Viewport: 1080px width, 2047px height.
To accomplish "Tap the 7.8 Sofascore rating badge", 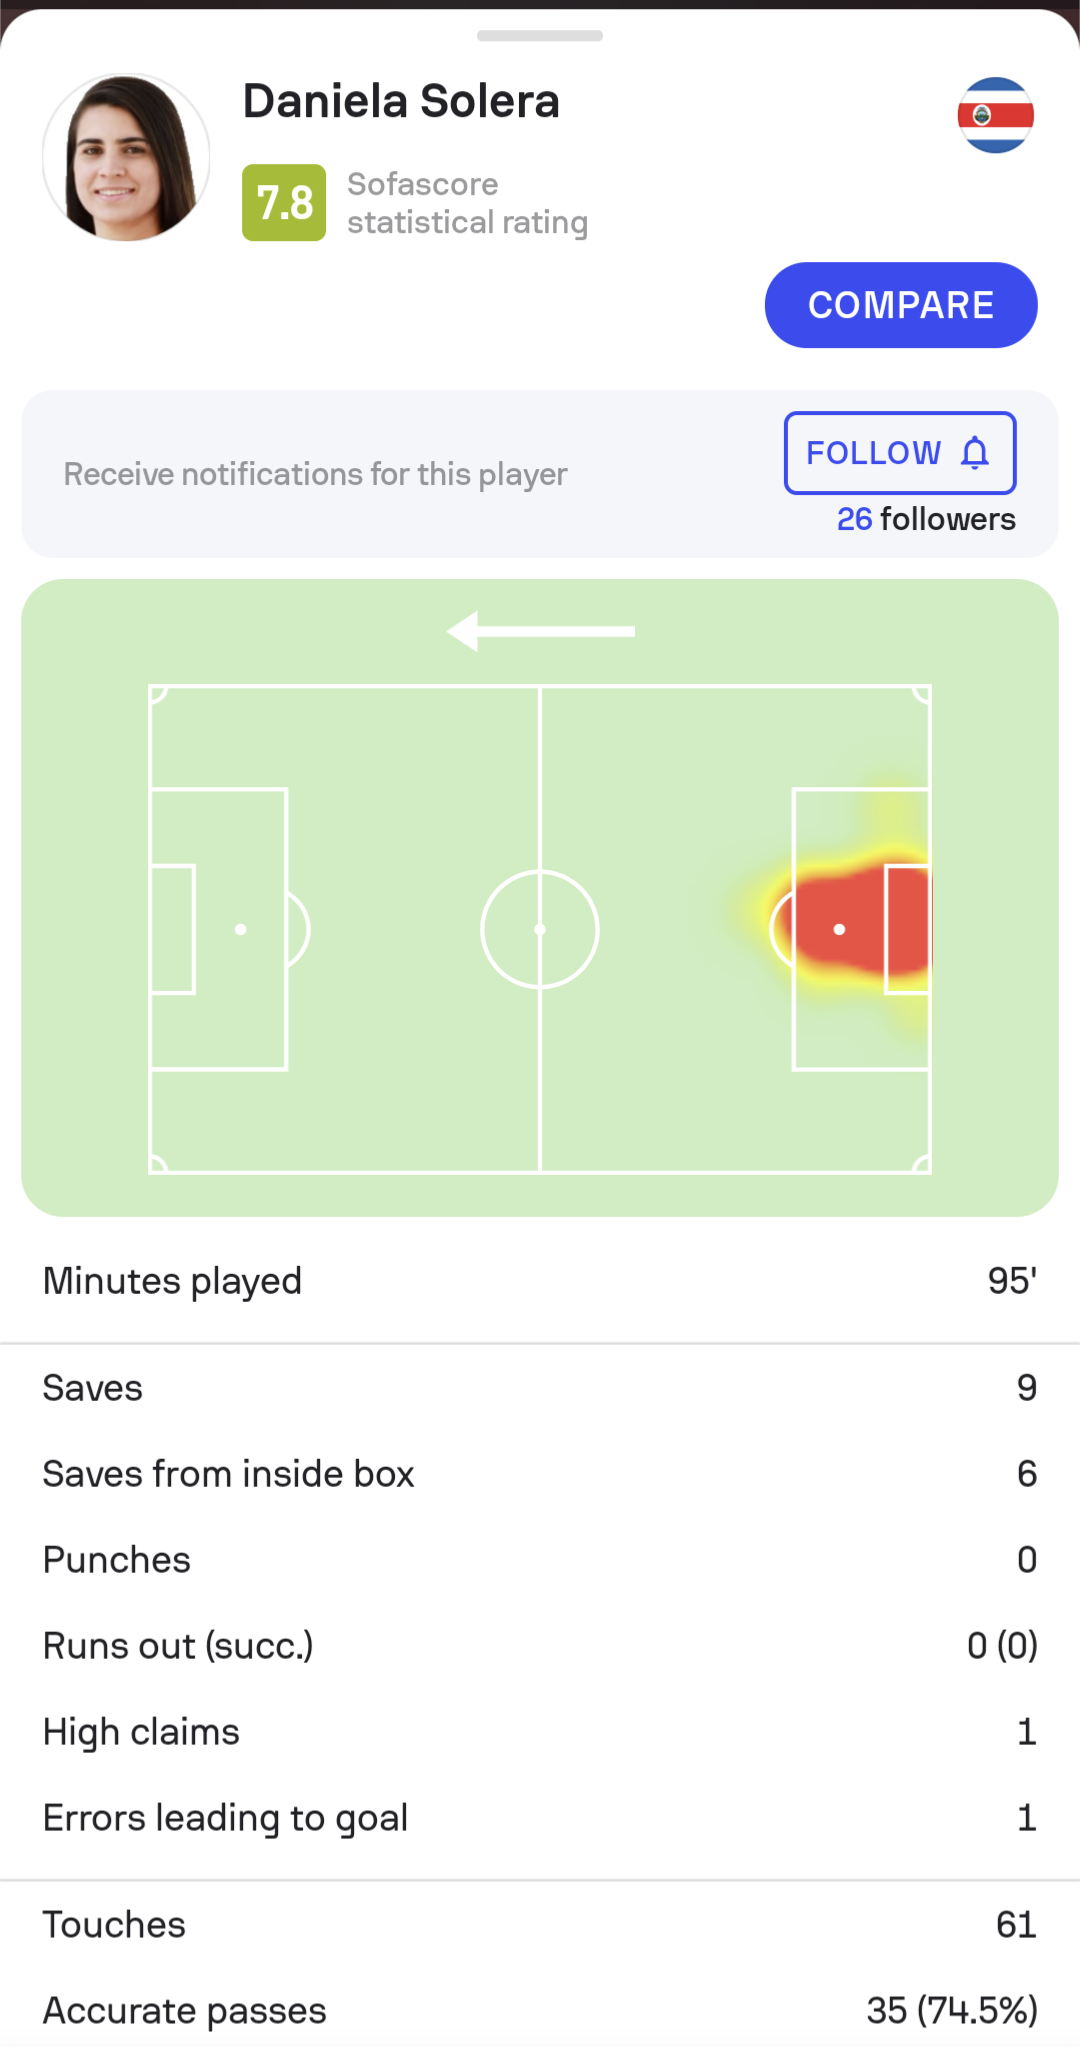I will [284, 203].
